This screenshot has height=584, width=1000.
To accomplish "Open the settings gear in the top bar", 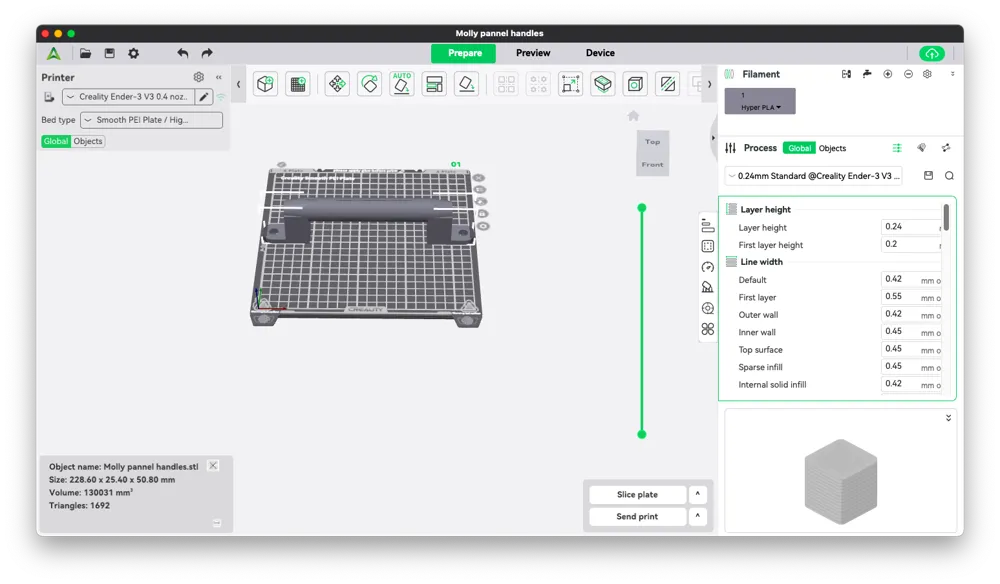I will [x=133, y=54].
